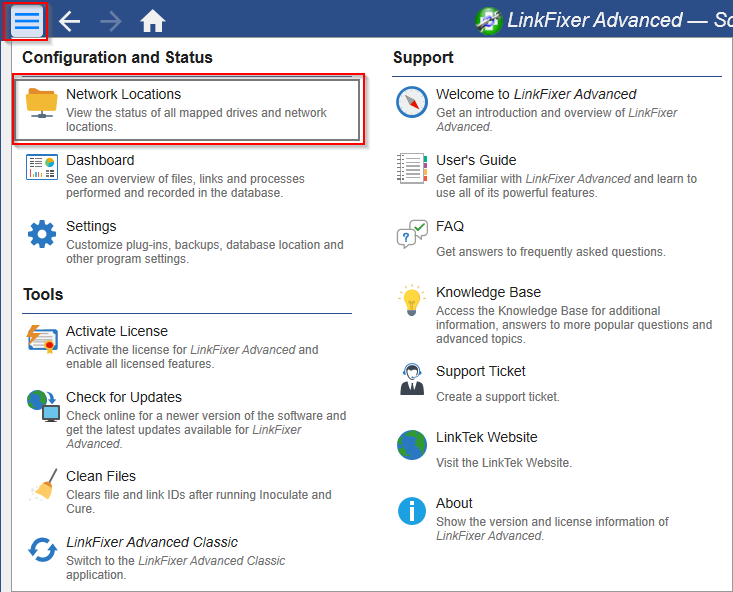Go to the Home screen icon
Viewport: 733px width, 592px height.
[152, 21]
